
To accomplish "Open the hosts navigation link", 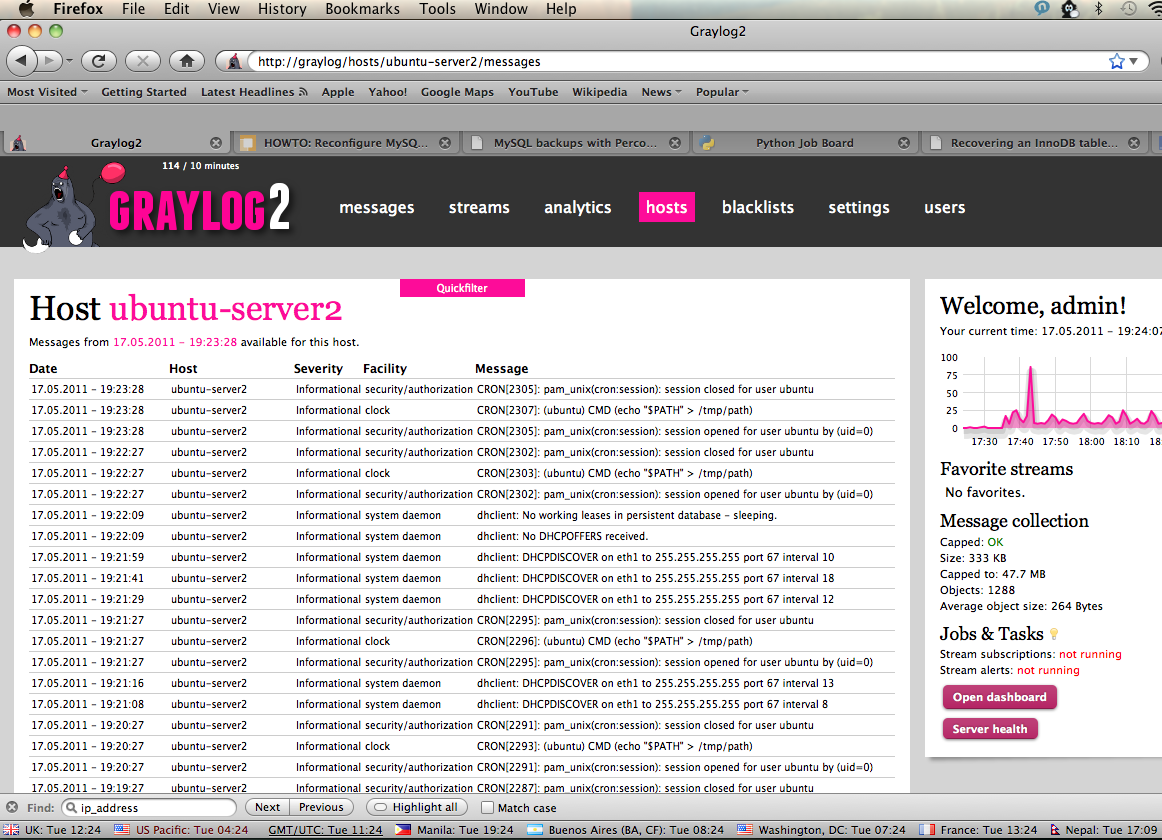I will click(666, 208).
